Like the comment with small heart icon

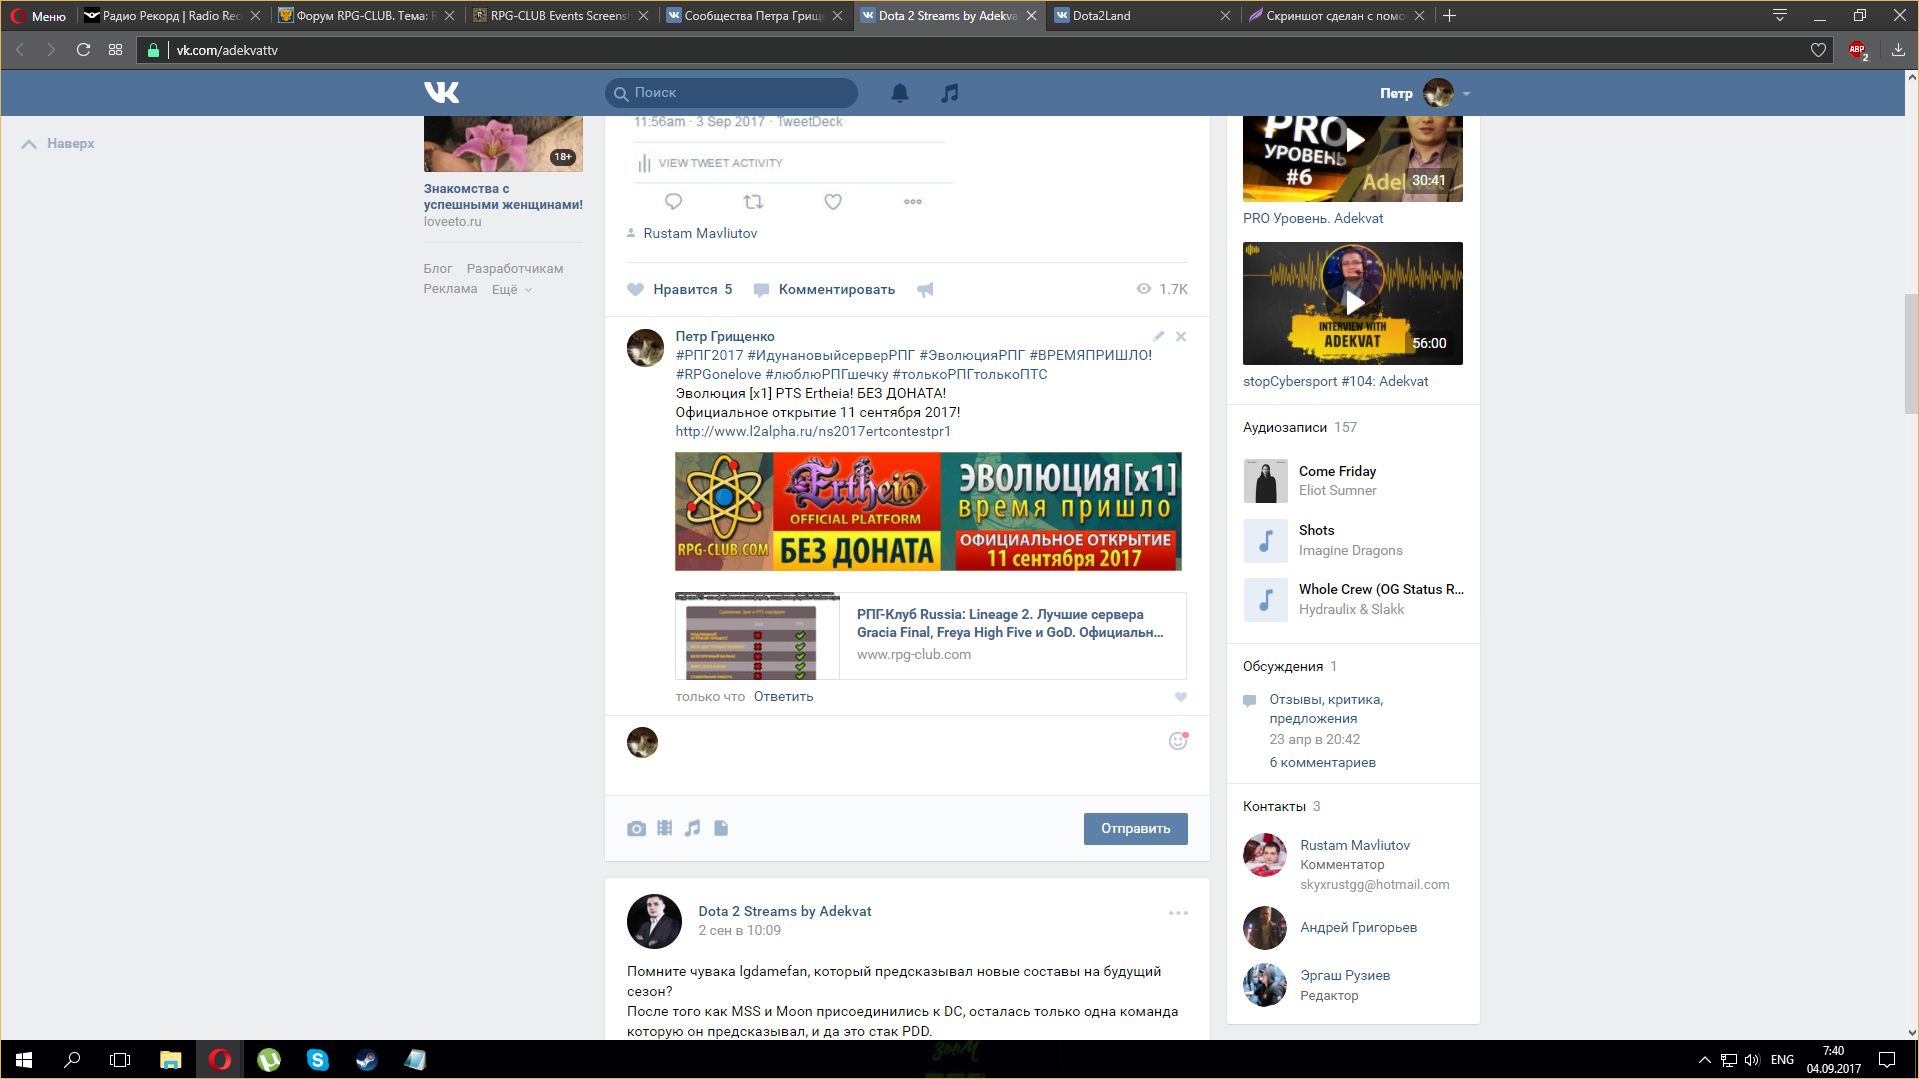pos(1181,697)
